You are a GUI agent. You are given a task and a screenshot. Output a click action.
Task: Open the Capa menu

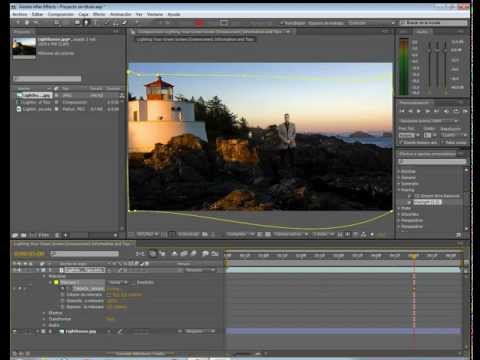tap(83, 14)
